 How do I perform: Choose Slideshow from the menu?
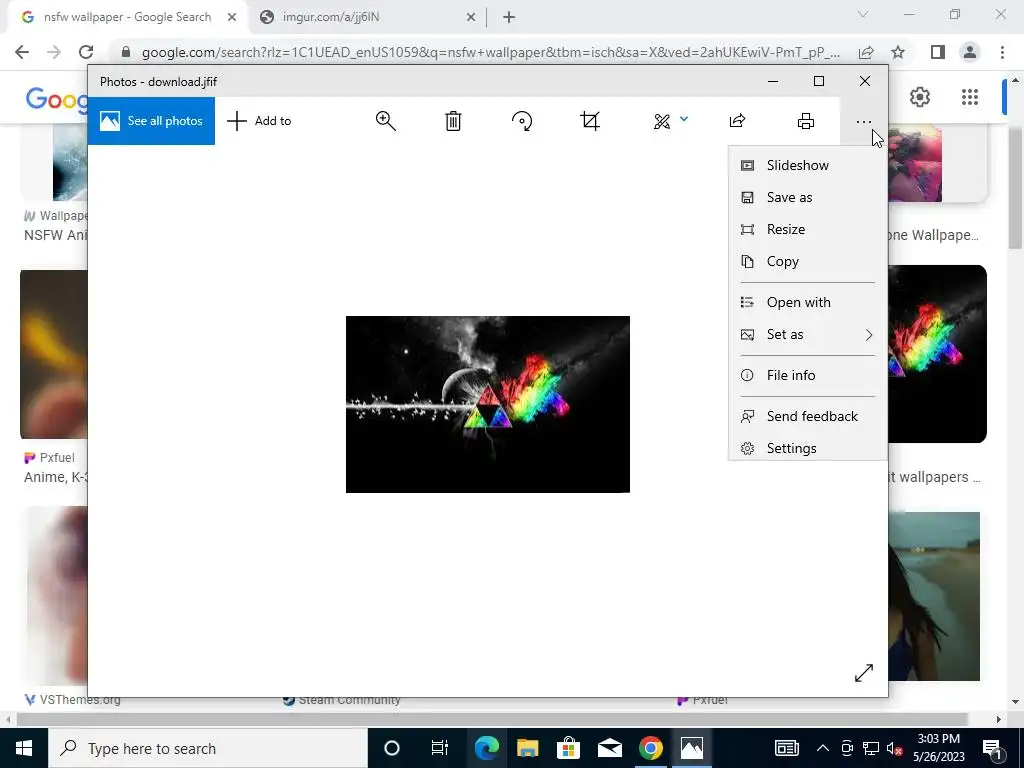807,165
